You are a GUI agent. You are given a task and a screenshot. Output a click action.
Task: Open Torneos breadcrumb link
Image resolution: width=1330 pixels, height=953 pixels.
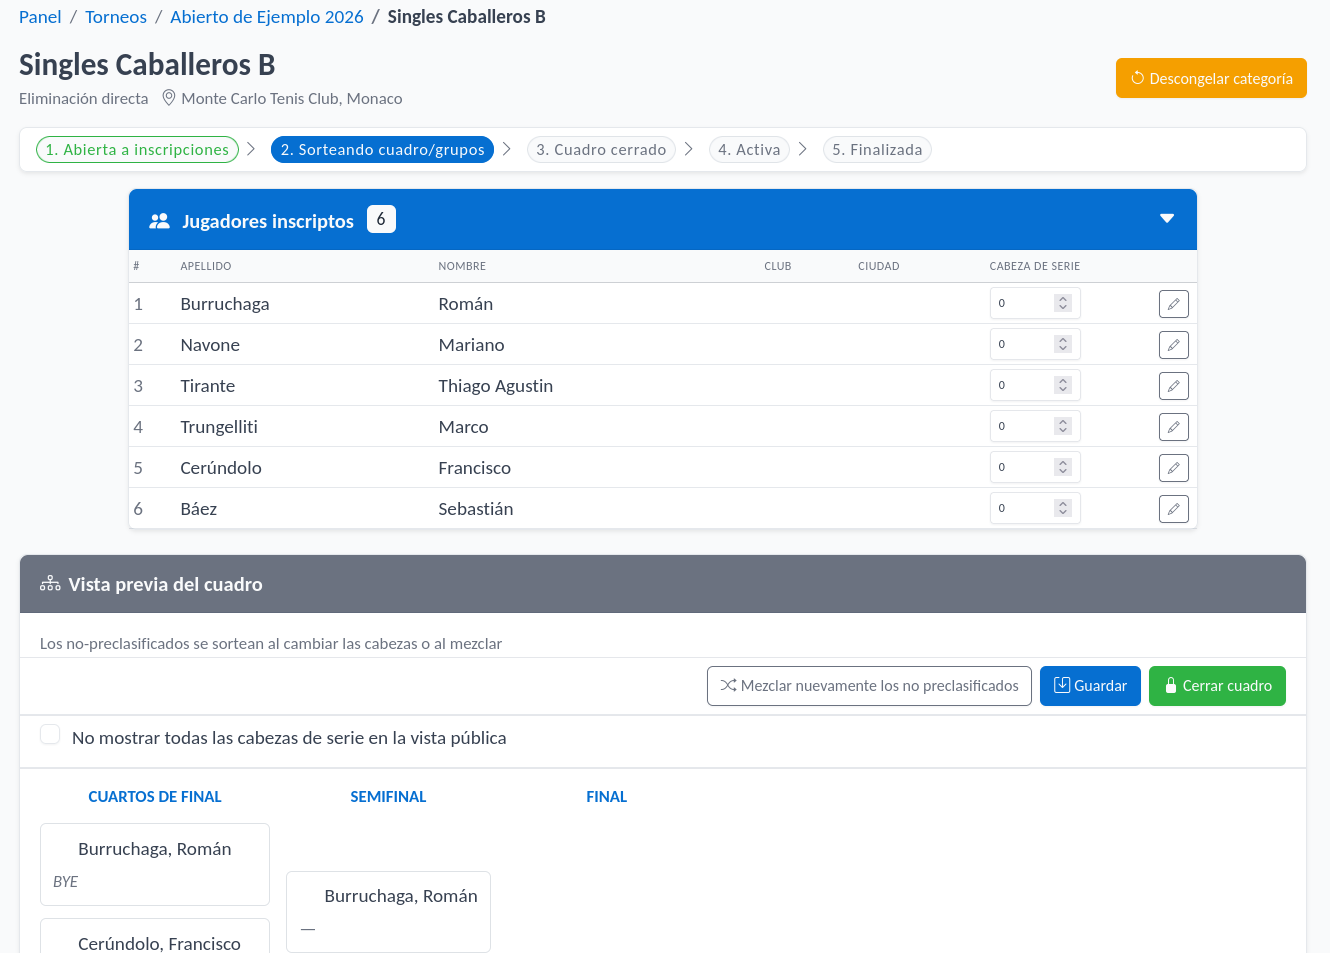pyautogui.click(x=116, y=17)
